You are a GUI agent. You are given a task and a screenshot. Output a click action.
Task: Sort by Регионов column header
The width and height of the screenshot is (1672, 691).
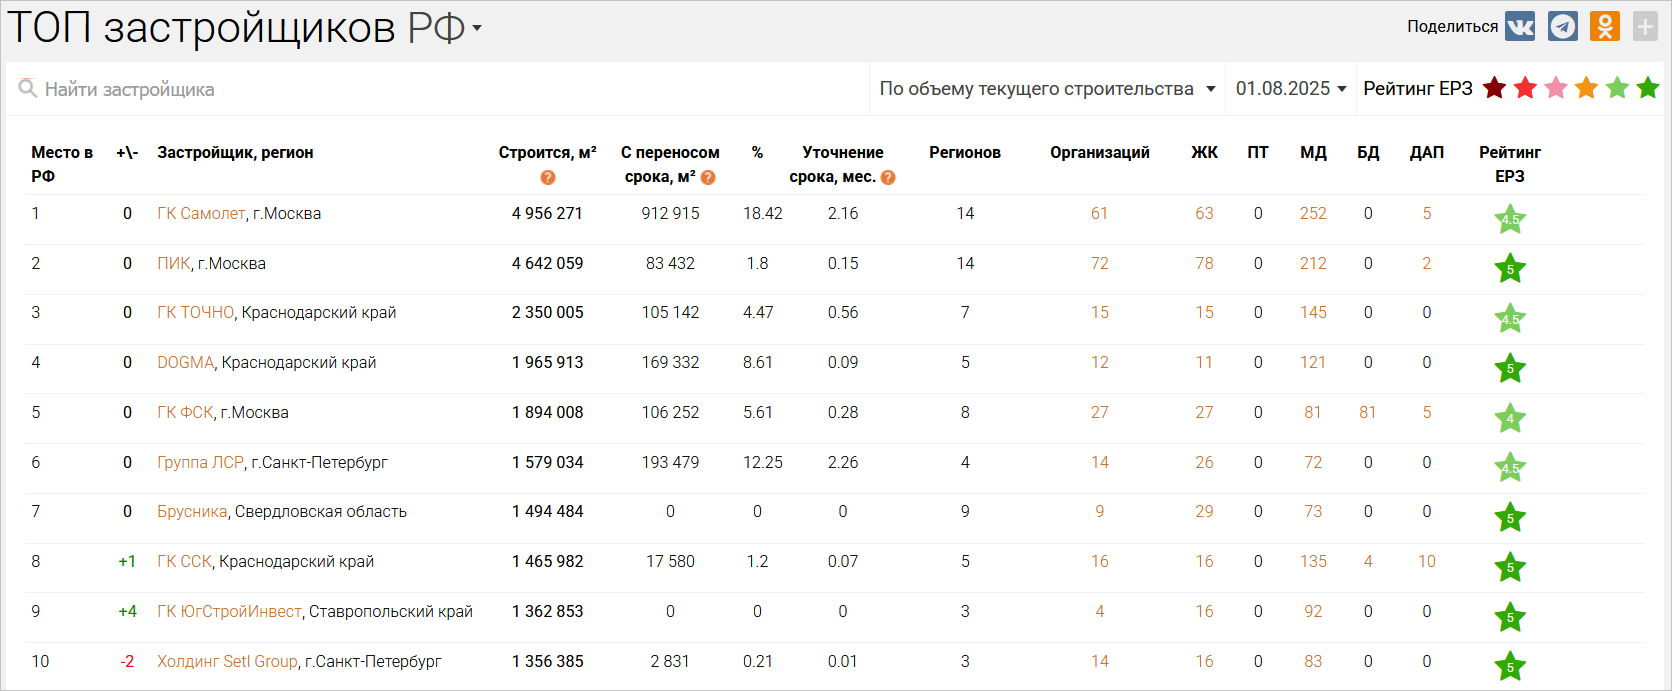pyautogui.click(x=964, y=152)
